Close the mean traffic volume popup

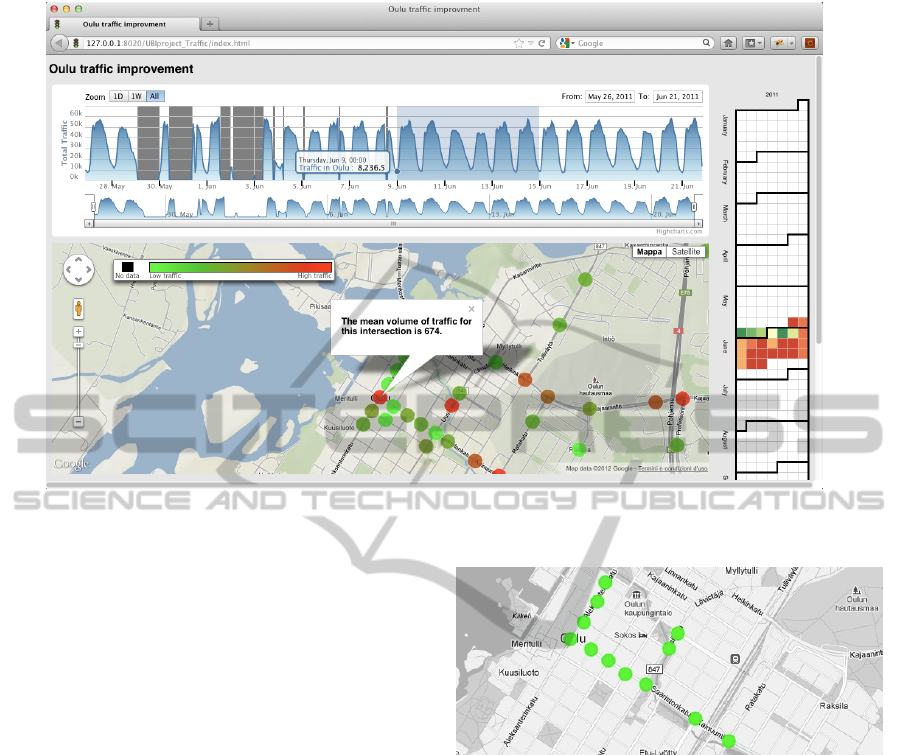[471, 309]
